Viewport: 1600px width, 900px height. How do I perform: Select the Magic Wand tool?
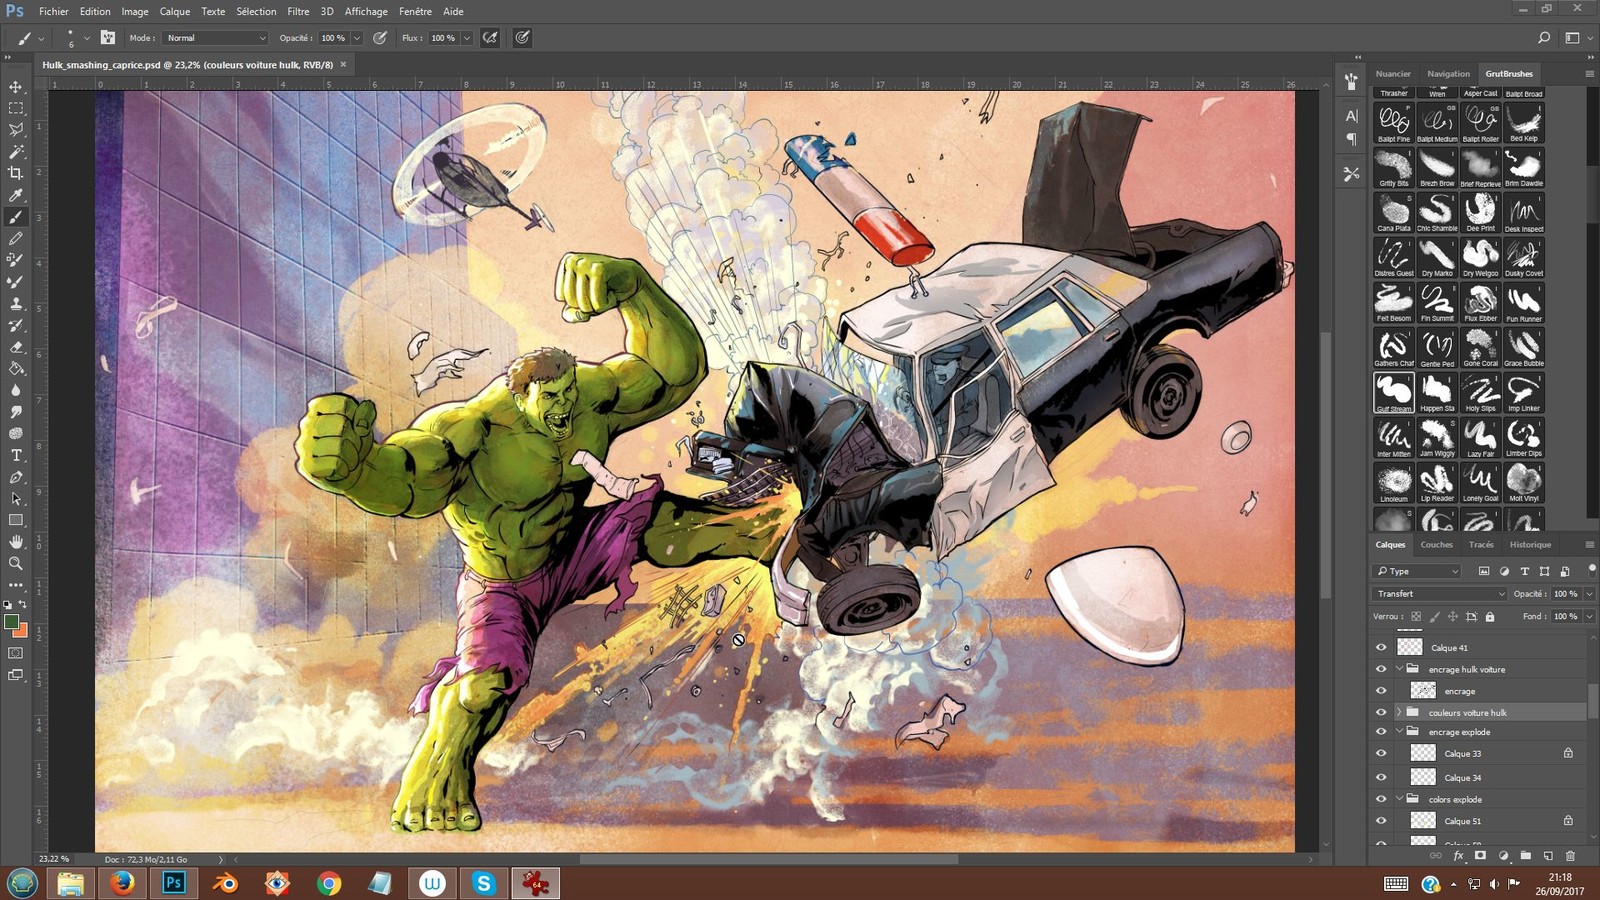[16, 152]
